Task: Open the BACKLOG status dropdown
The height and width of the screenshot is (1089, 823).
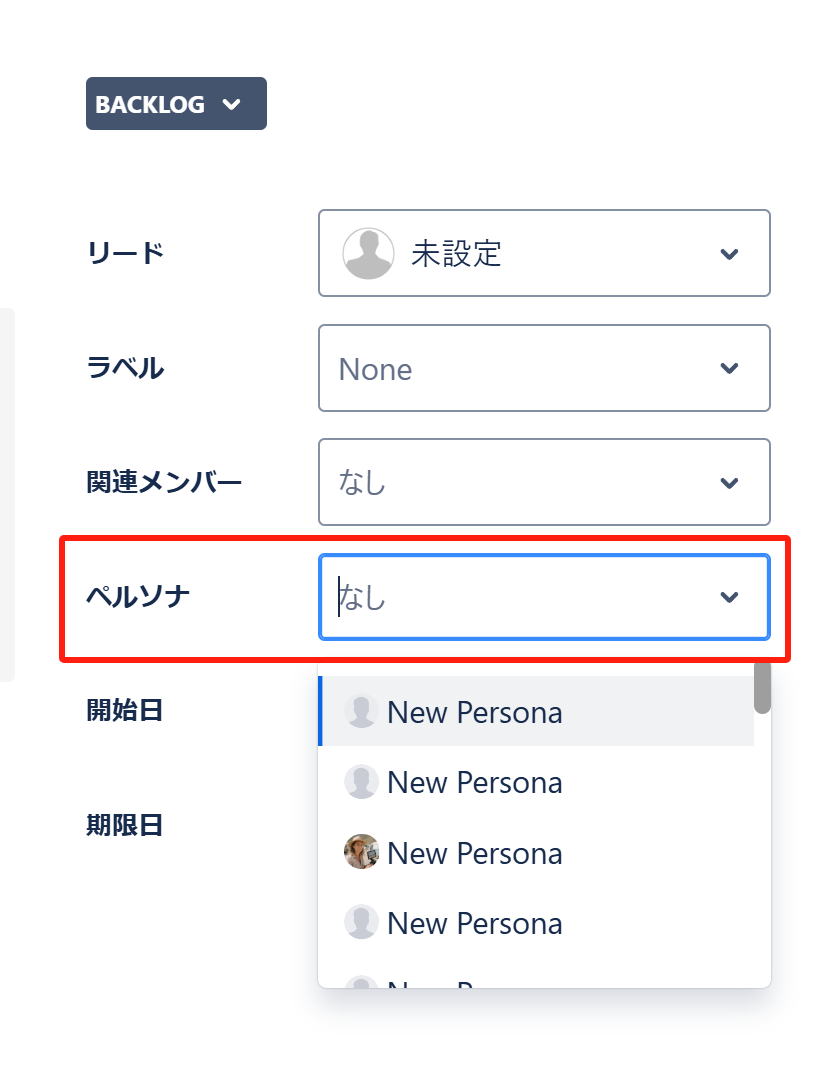Action: tap(176, 104)
